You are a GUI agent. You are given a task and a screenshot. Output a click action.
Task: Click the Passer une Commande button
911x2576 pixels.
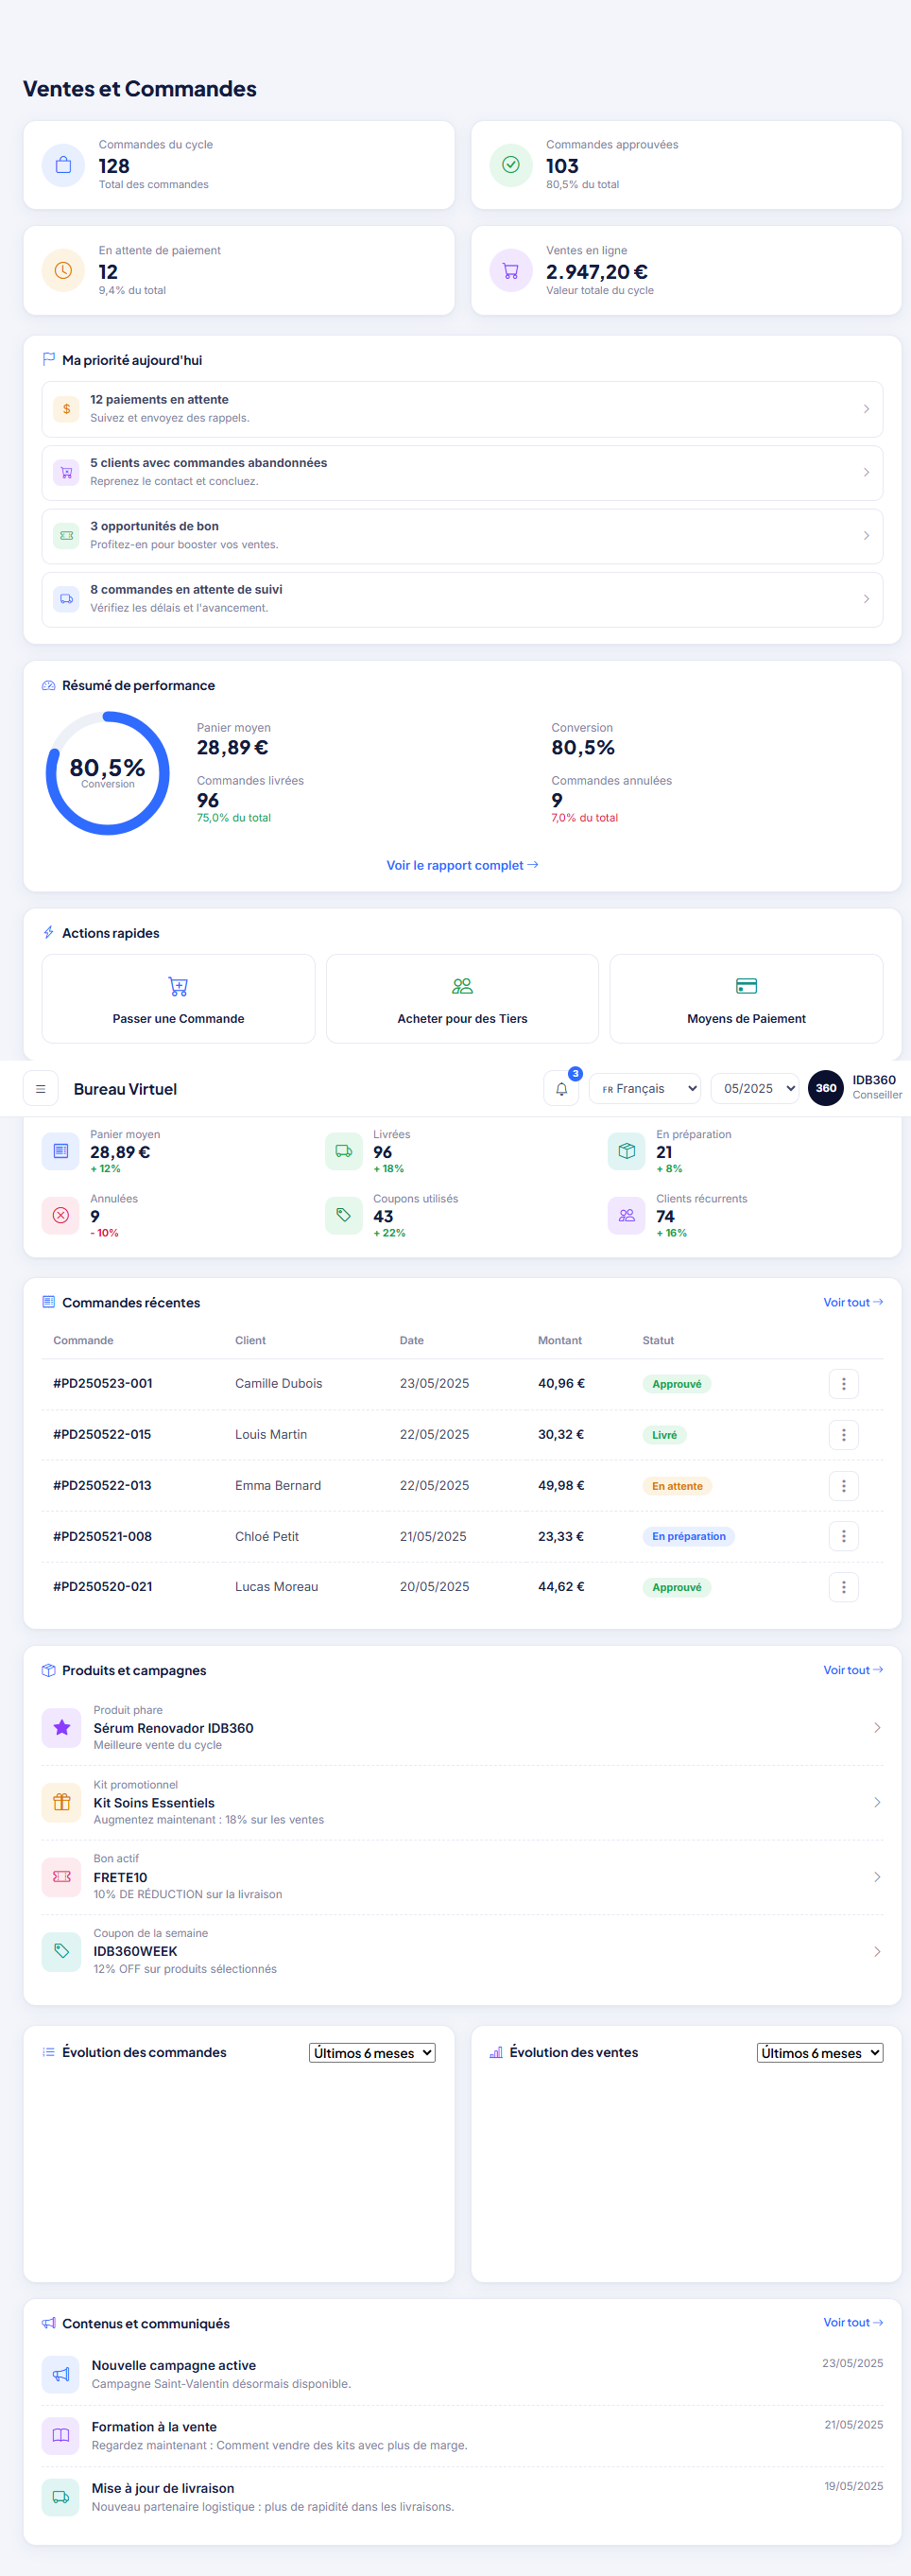178,999
